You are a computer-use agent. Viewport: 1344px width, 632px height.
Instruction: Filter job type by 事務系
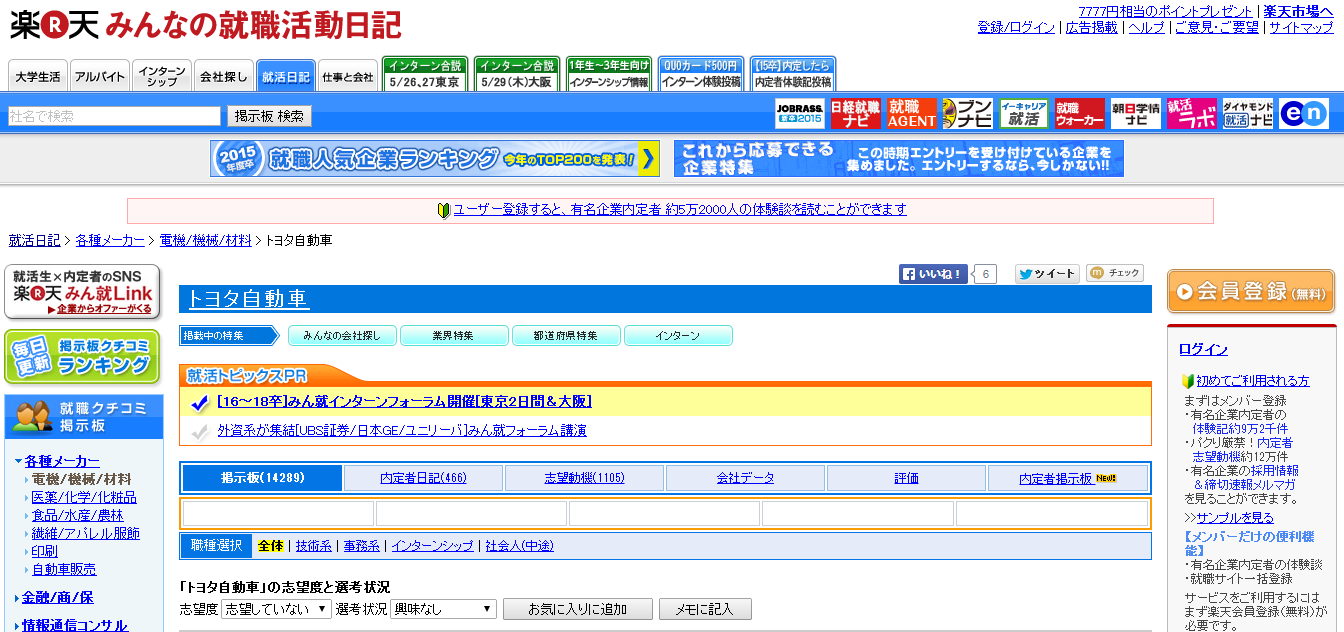(x=362, y=546)
